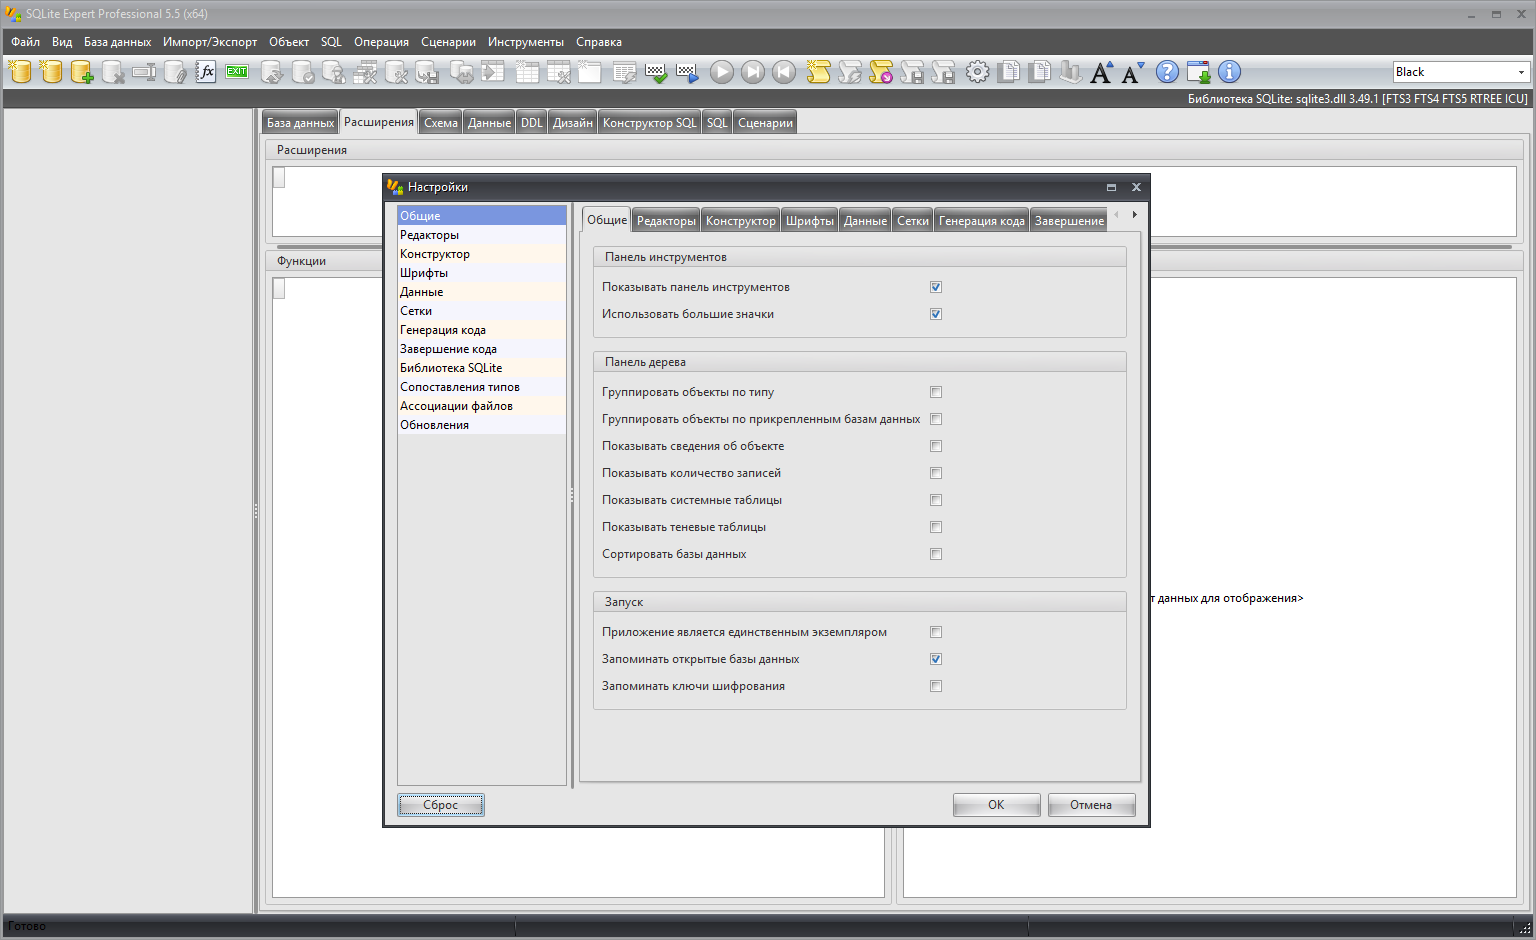Screen dimensions: 1536x940
Task: Switch to the Конструктор SQL tab
Action: (x=649, y=123)
